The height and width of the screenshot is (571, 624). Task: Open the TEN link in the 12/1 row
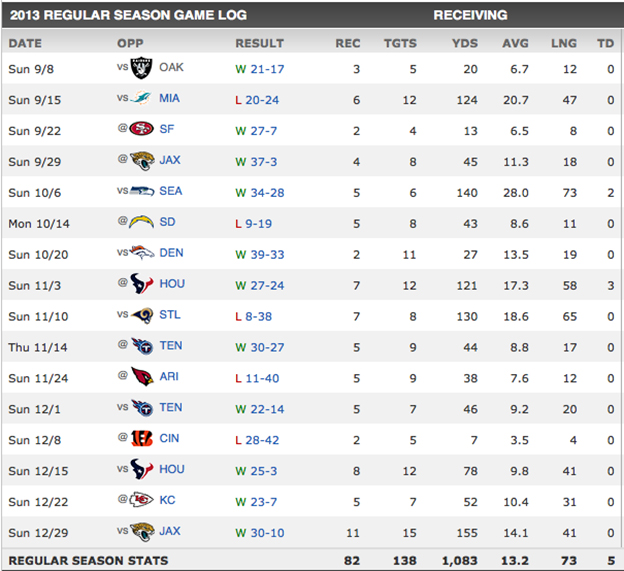(171, 407)
